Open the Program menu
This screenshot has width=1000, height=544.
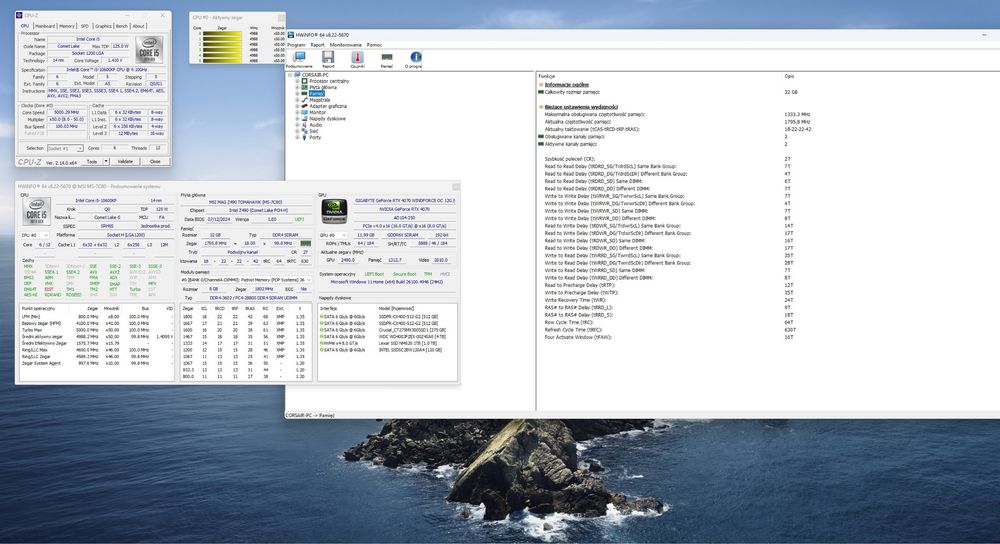(x=296, y=45)
